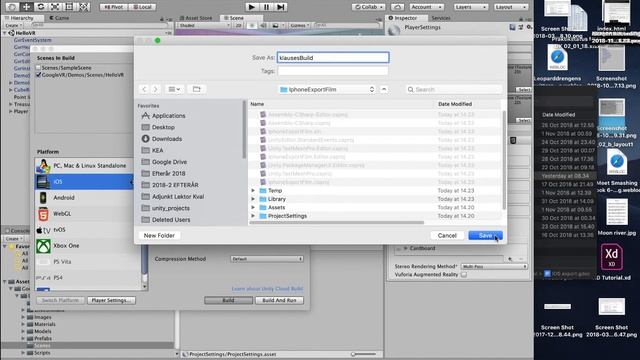
Task: Click the Cancel button
Action: pos(447,236)
